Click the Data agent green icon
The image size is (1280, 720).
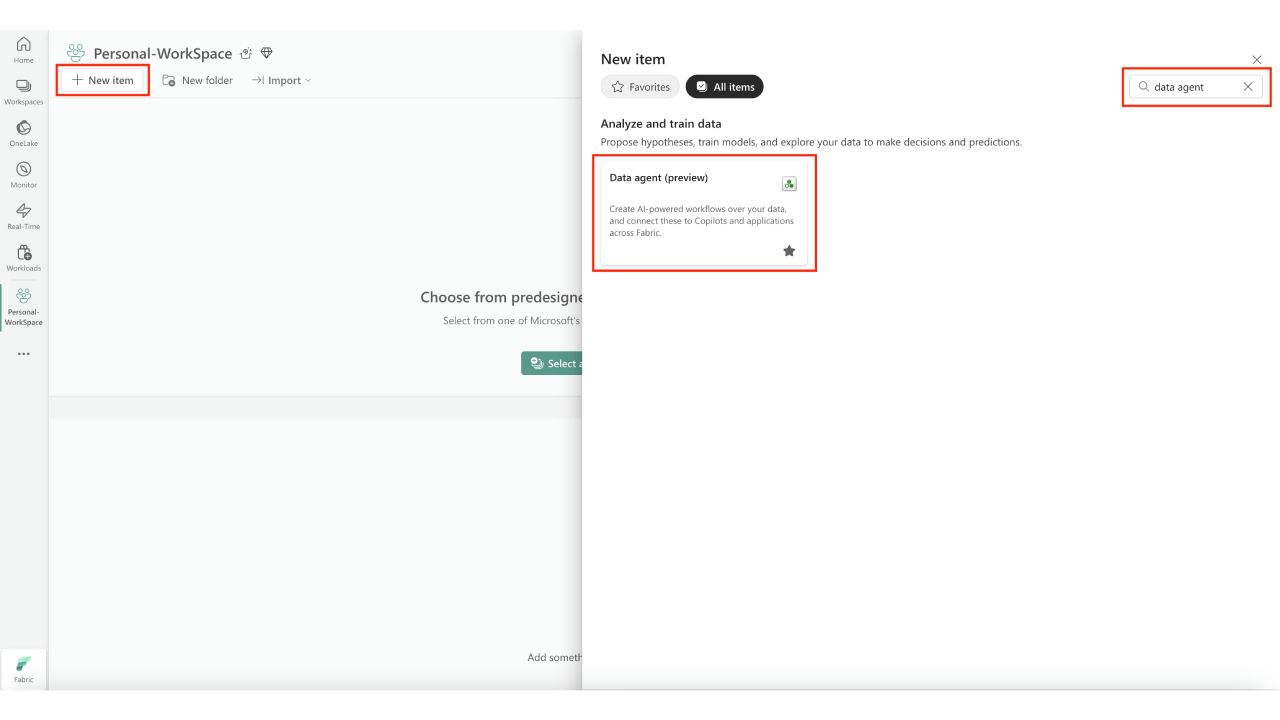point(789,184)
